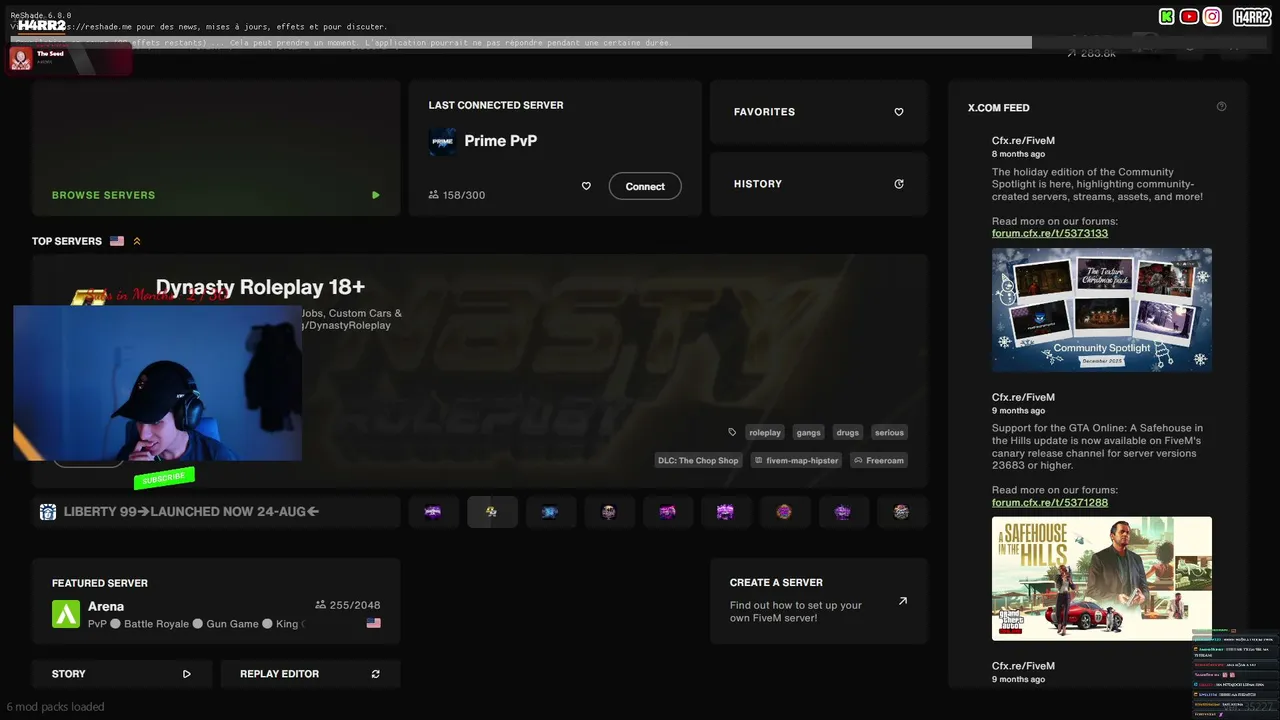Screen dimensions: 1280x720
Task: Click the green Arena server logo
Action: [x=66, y=614]
